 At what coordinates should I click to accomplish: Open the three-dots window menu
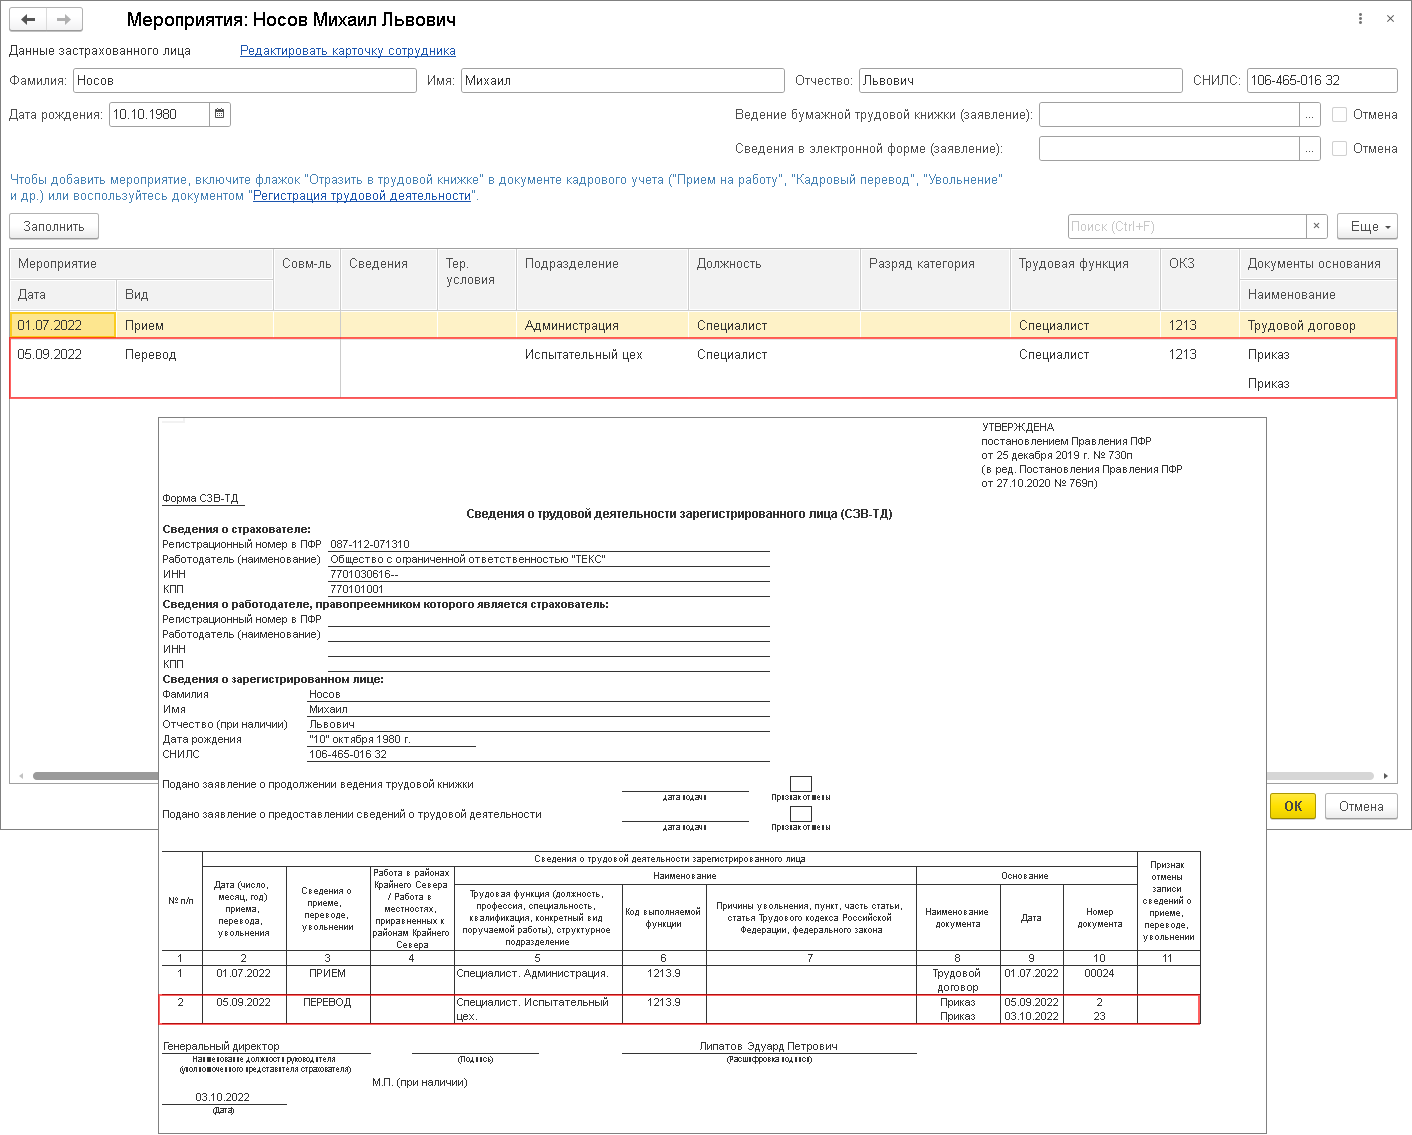point(1360,19)
